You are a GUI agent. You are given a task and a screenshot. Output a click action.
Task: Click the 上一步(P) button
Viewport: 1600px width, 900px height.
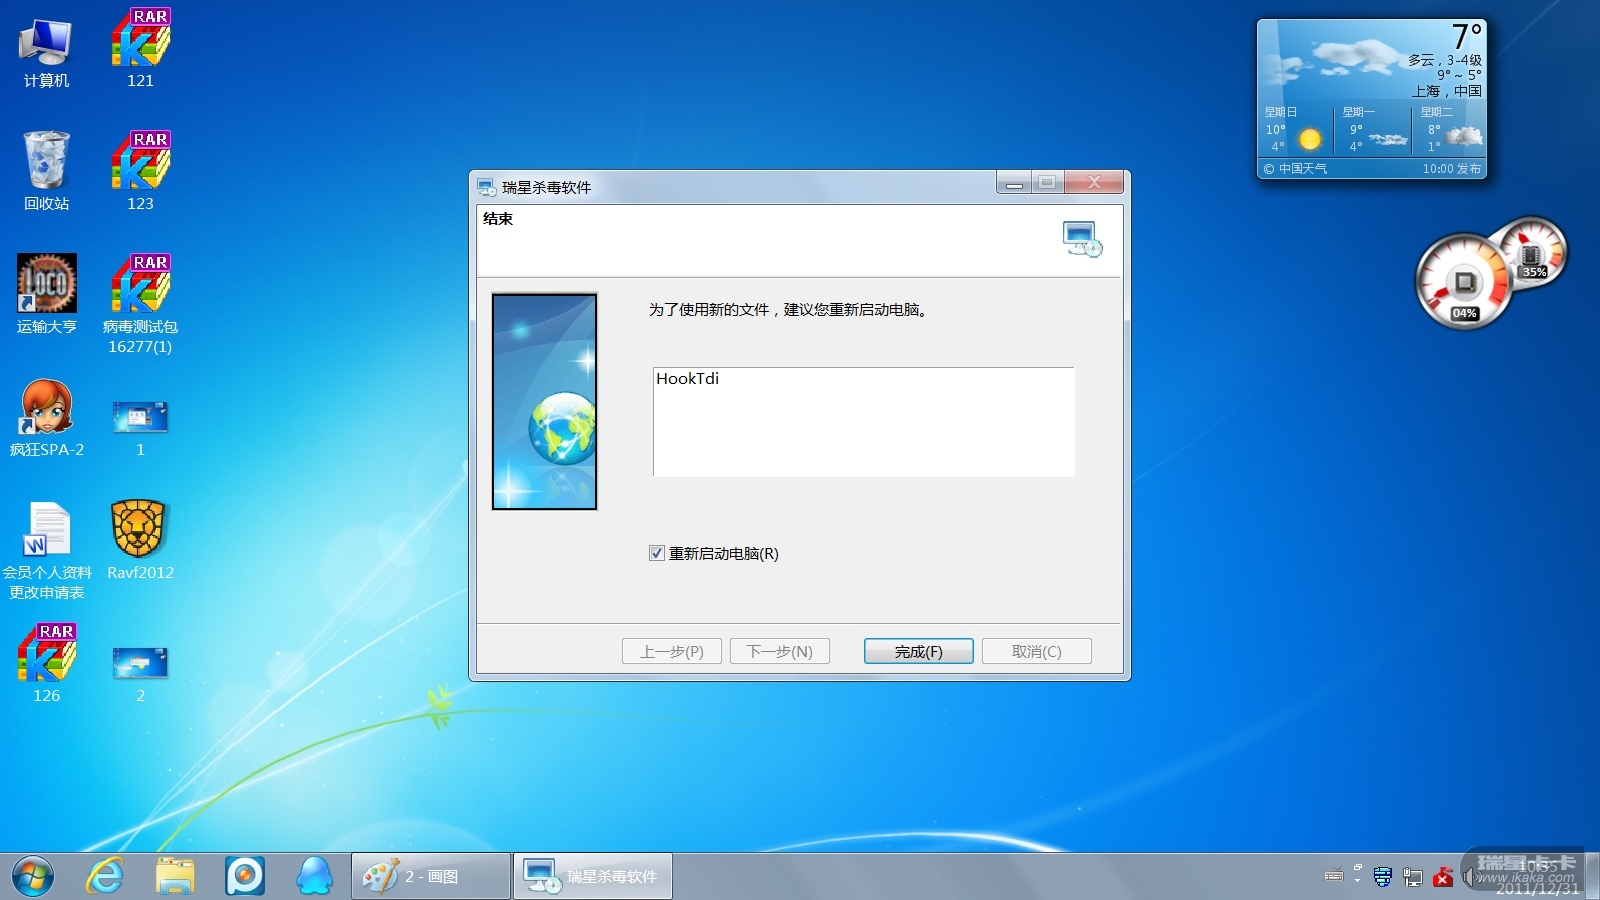(672, 651)
